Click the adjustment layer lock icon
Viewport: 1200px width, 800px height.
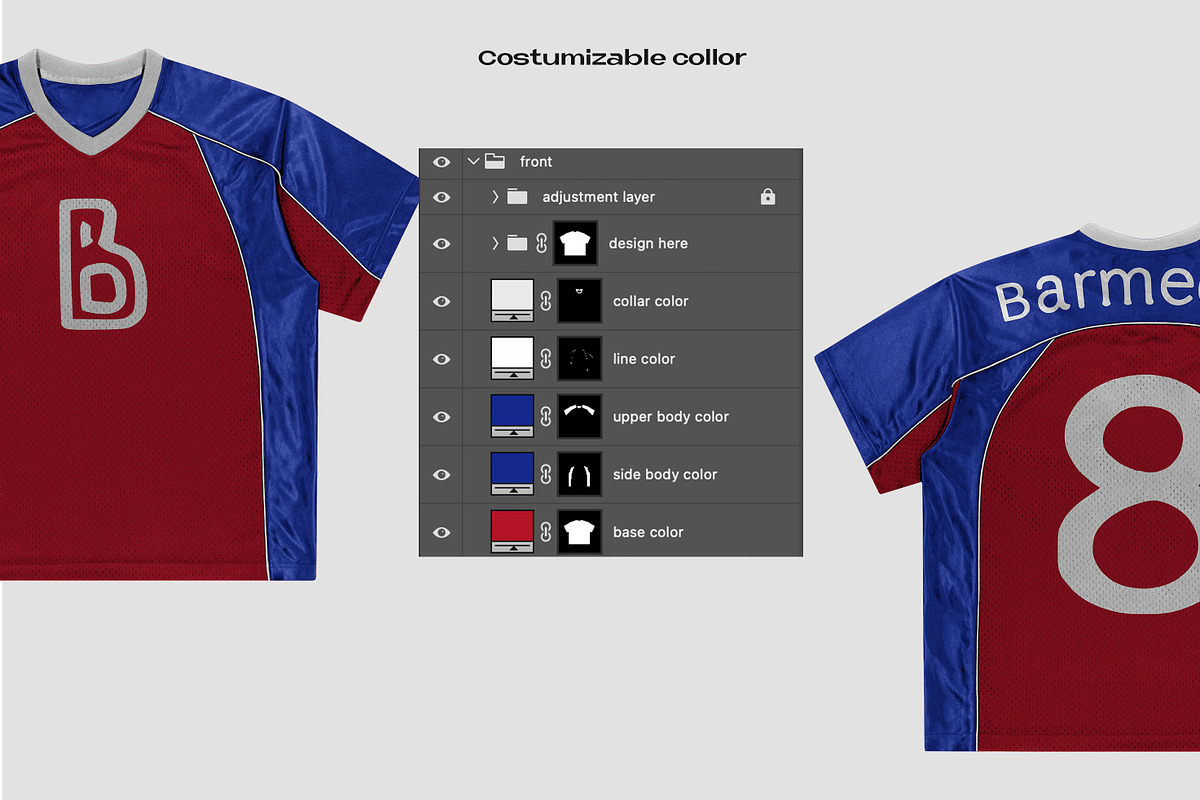[768, 197]
